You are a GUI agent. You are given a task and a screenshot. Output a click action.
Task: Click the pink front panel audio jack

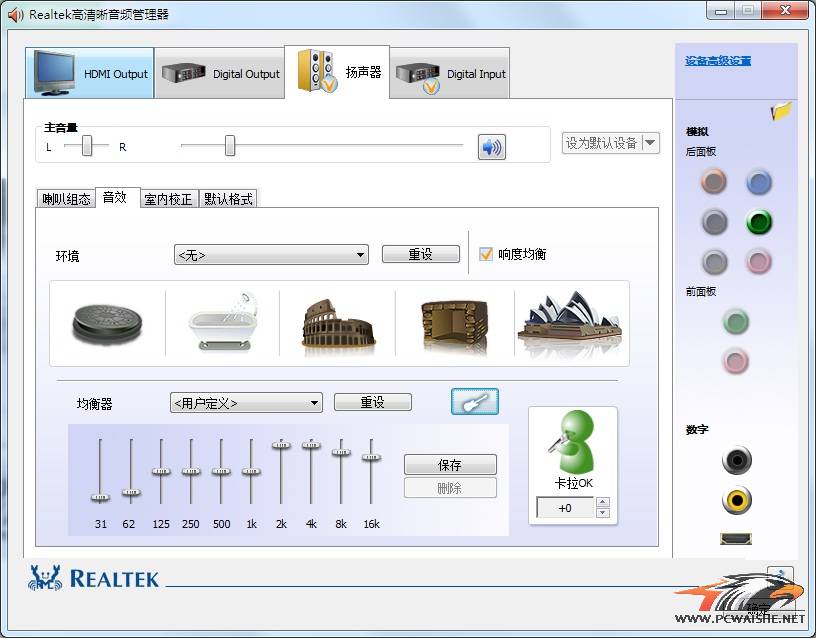[735, 361]
